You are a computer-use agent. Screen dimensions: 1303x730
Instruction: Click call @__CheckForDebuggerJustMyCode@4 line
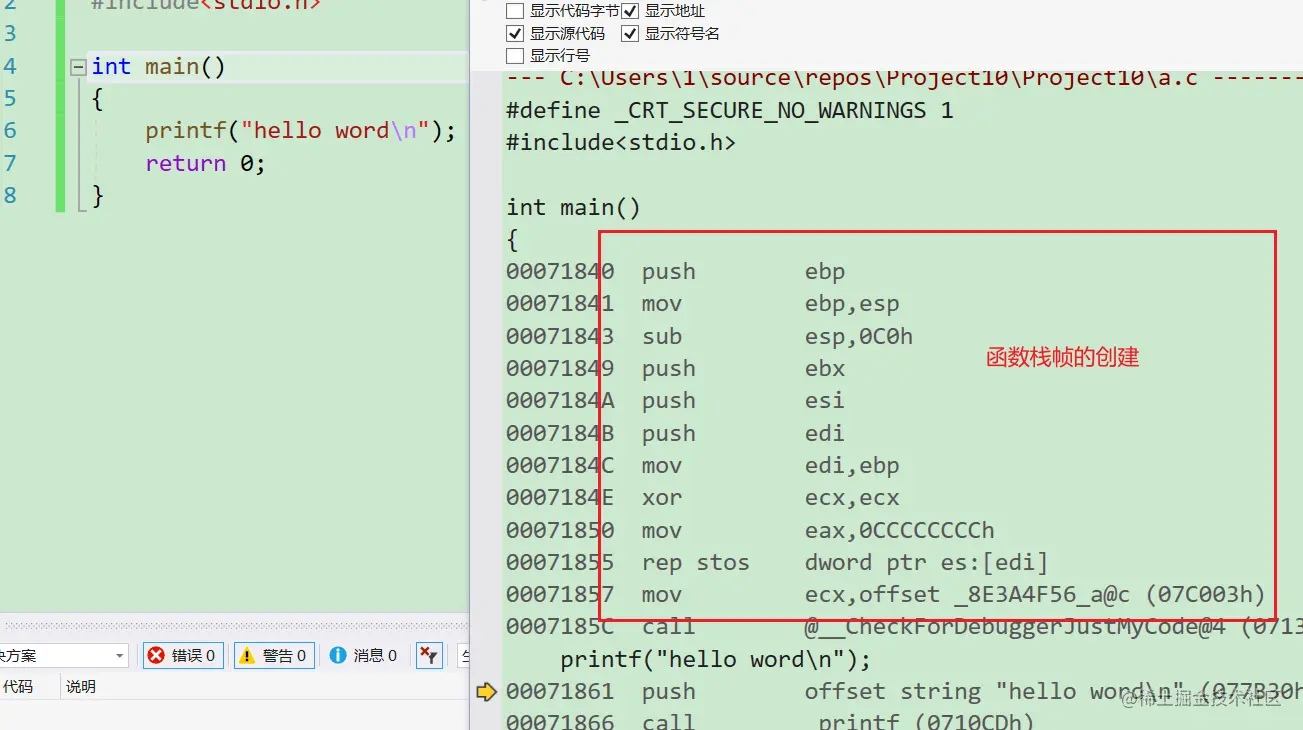coord(904,627)
